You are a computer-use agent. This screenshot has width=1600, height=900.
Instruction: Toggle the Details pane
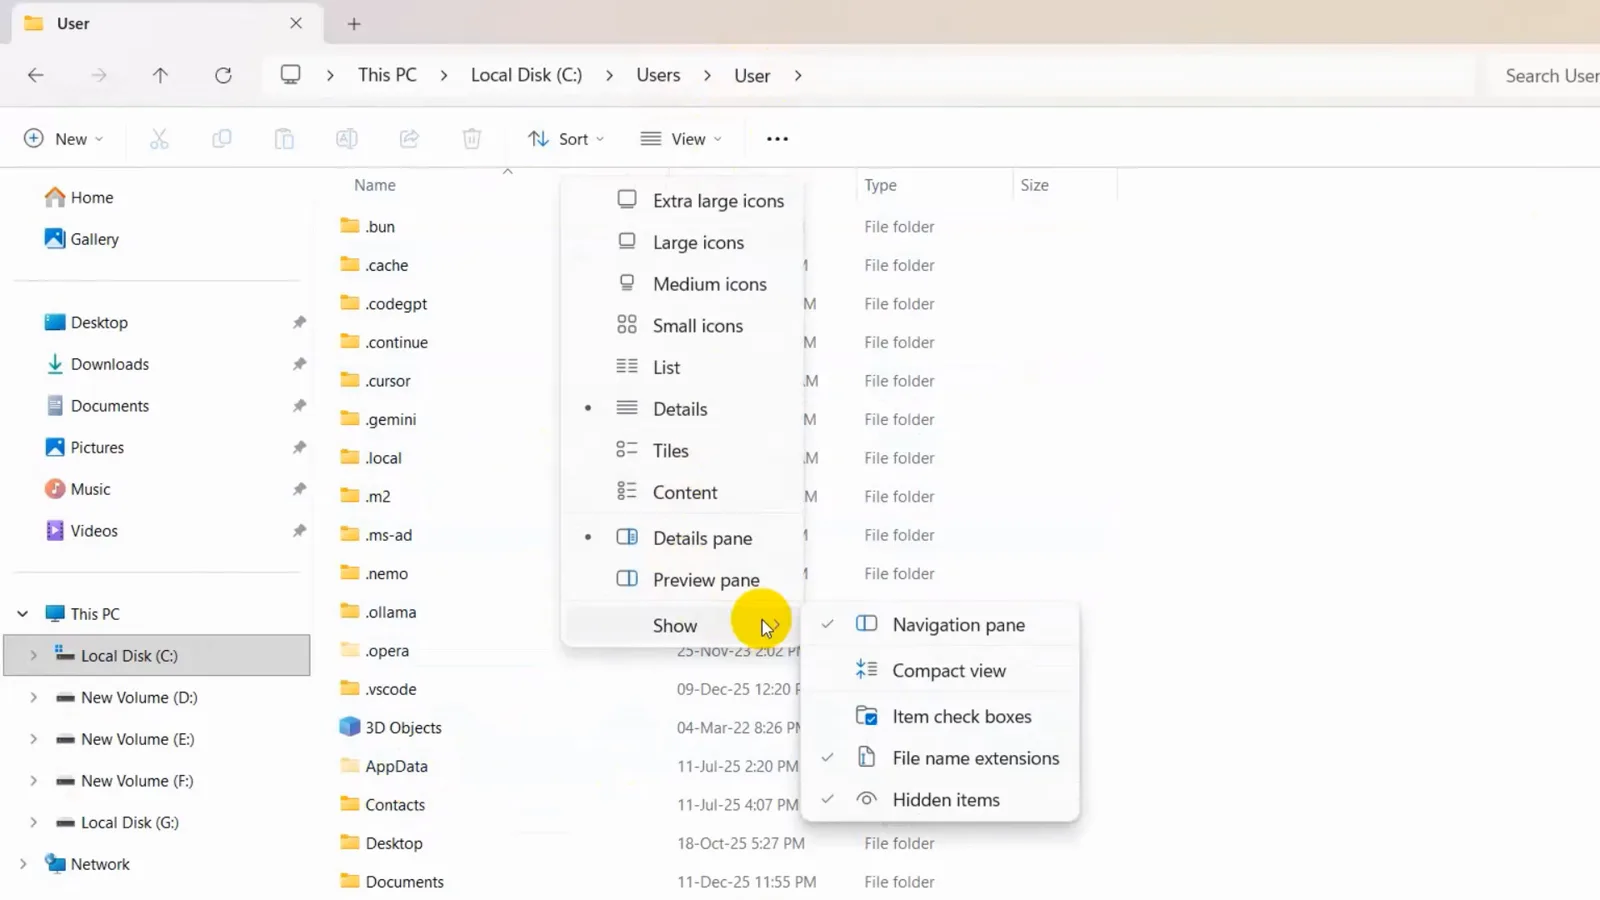pos(683,538)
